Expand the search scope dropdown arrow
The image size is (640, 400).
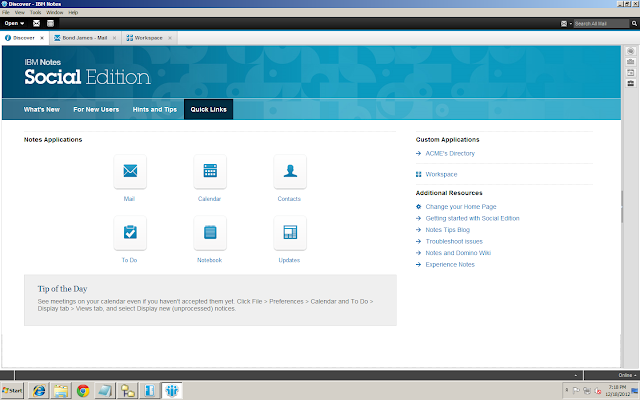pyautogui.click(x=571, y=24)
